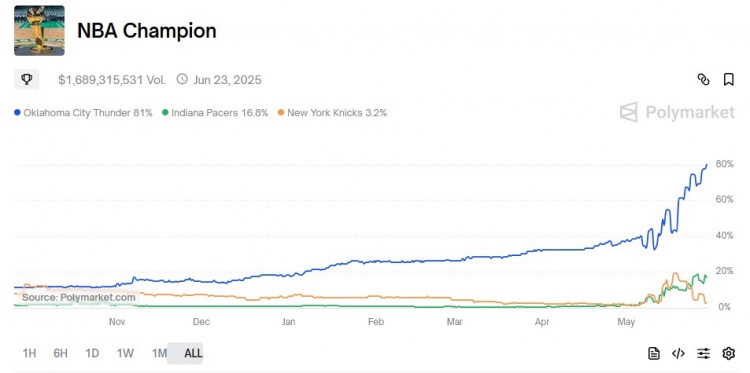Viewport: 750px width, 373px height.
Task: Select the 6H time range
Action: (x=60, y=353)
